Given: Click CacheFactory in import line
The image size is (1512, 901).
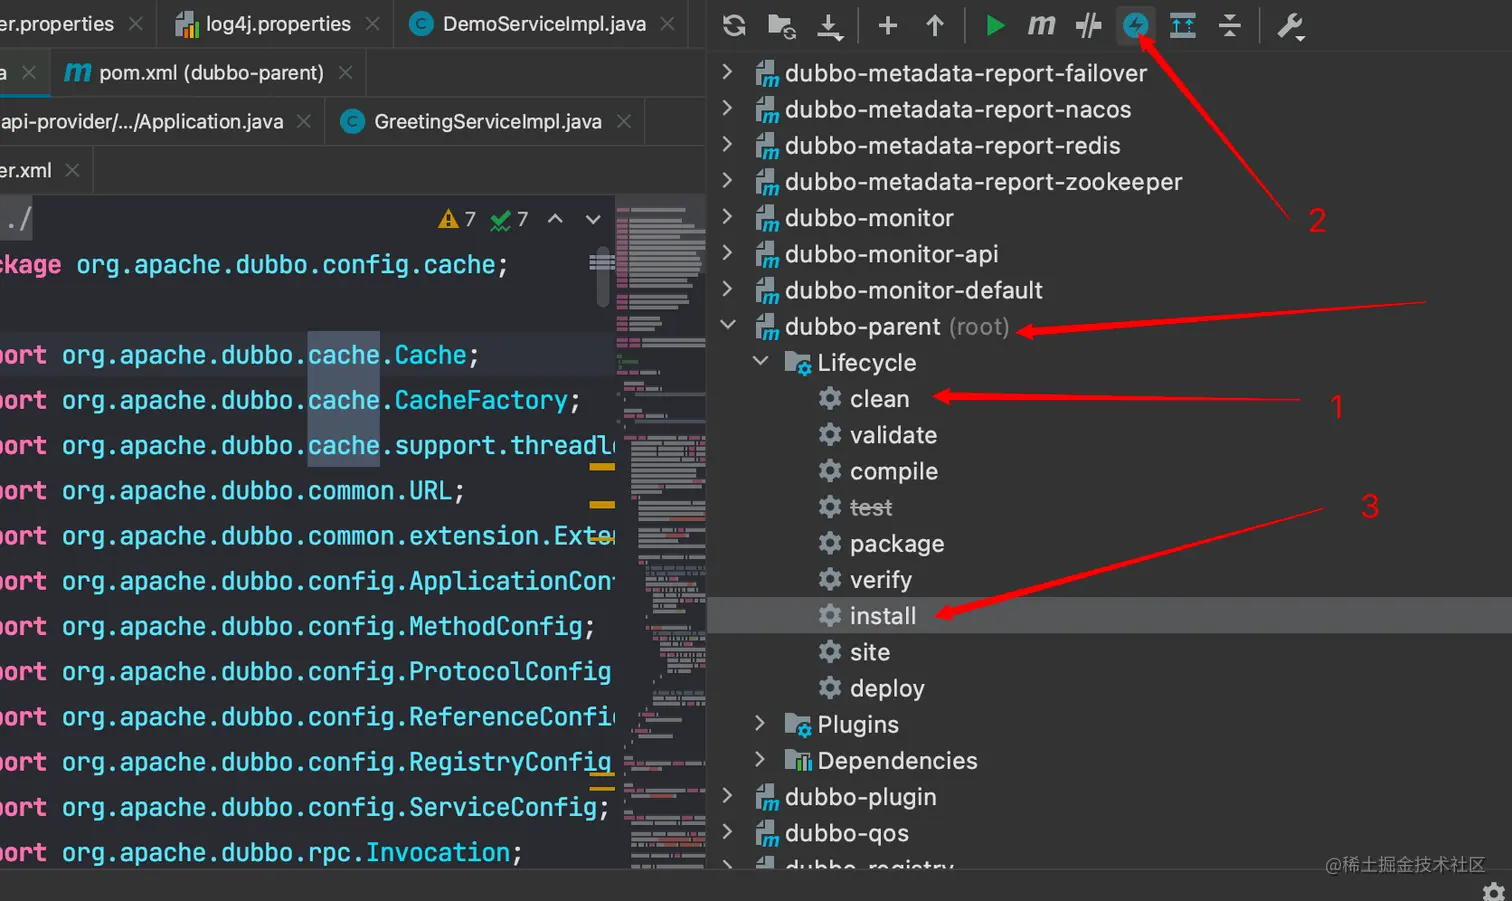Looking at the screenshot, I should [481, 400].
